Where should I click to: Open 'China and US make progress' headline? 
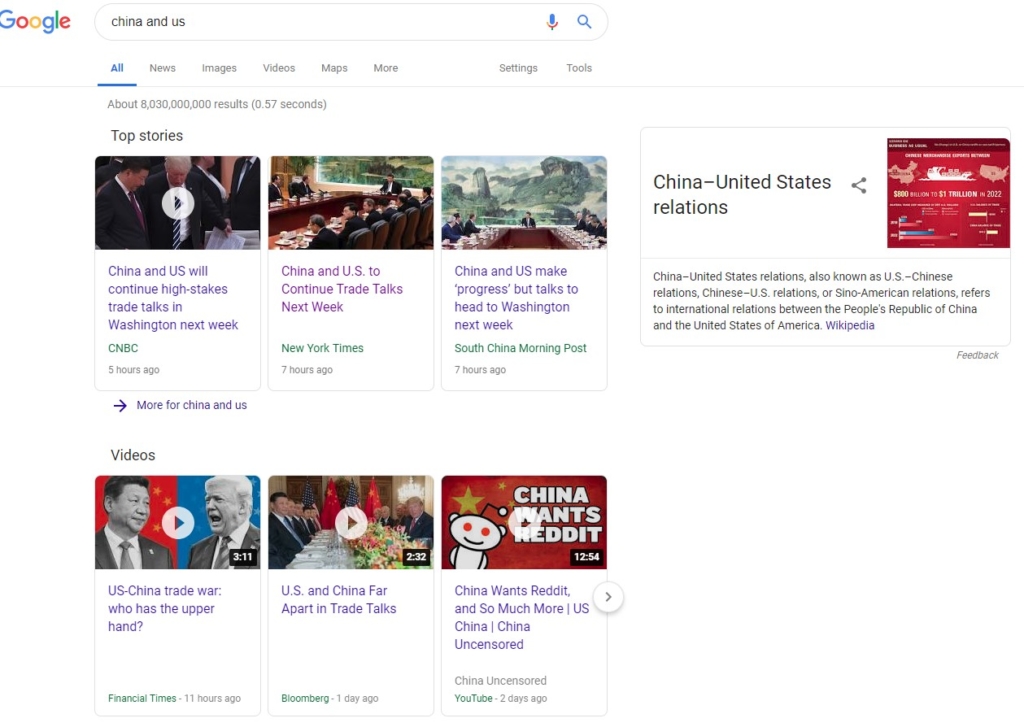(x=516, y=298)
